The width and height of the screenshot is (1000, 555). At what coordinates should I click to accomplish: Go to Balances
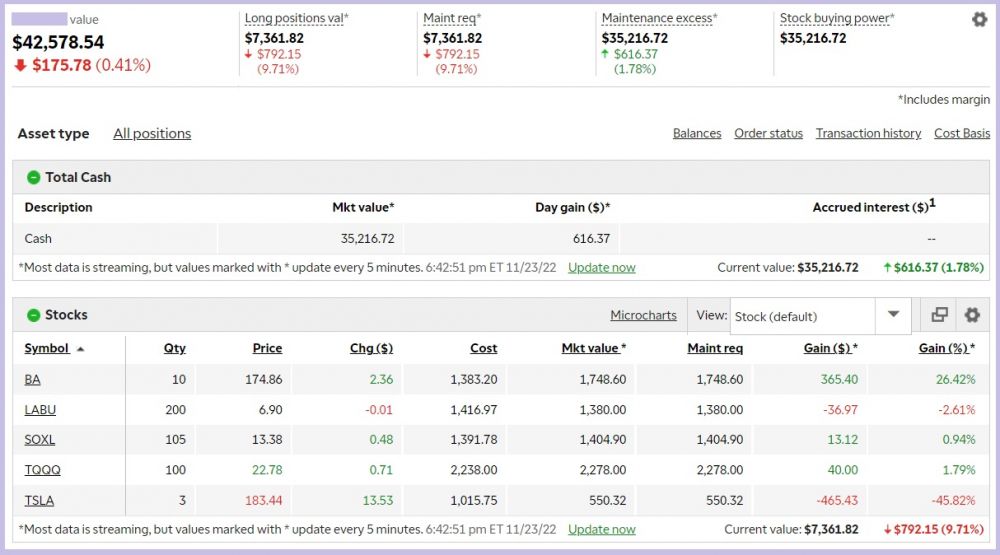click(x=697, y=133)
